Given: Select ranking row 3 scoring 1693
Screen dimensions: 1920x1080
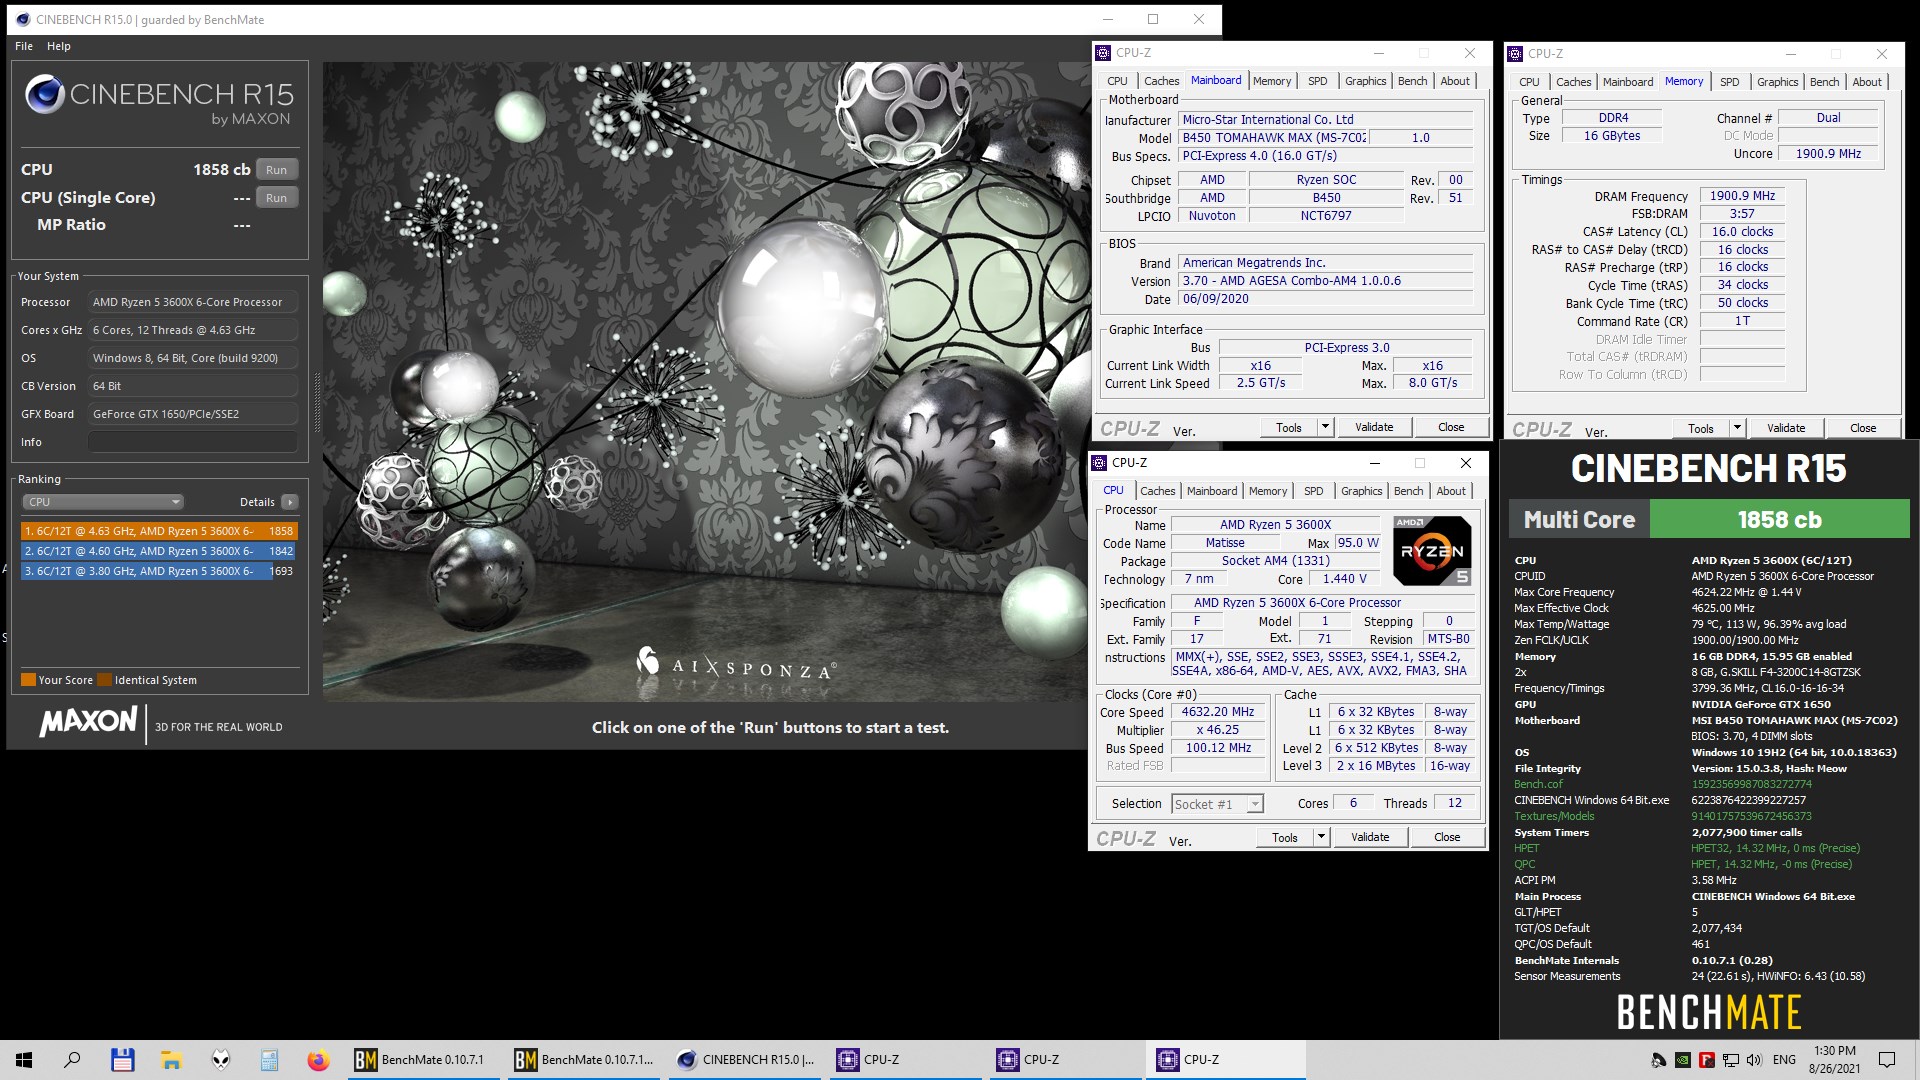Looking at the screenshot, I should point(158,571).
